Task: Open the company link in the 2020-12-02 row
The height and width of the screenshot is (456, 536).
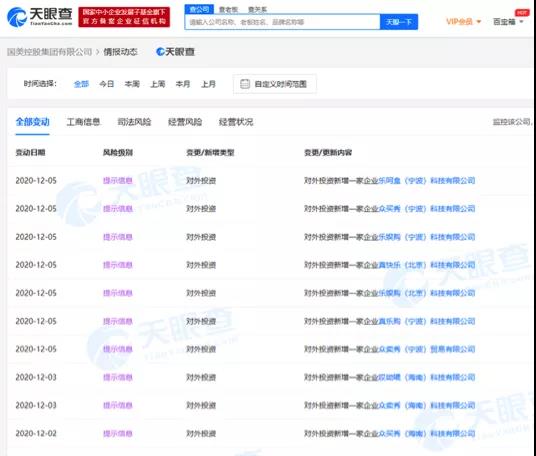Action: (427, 433)
